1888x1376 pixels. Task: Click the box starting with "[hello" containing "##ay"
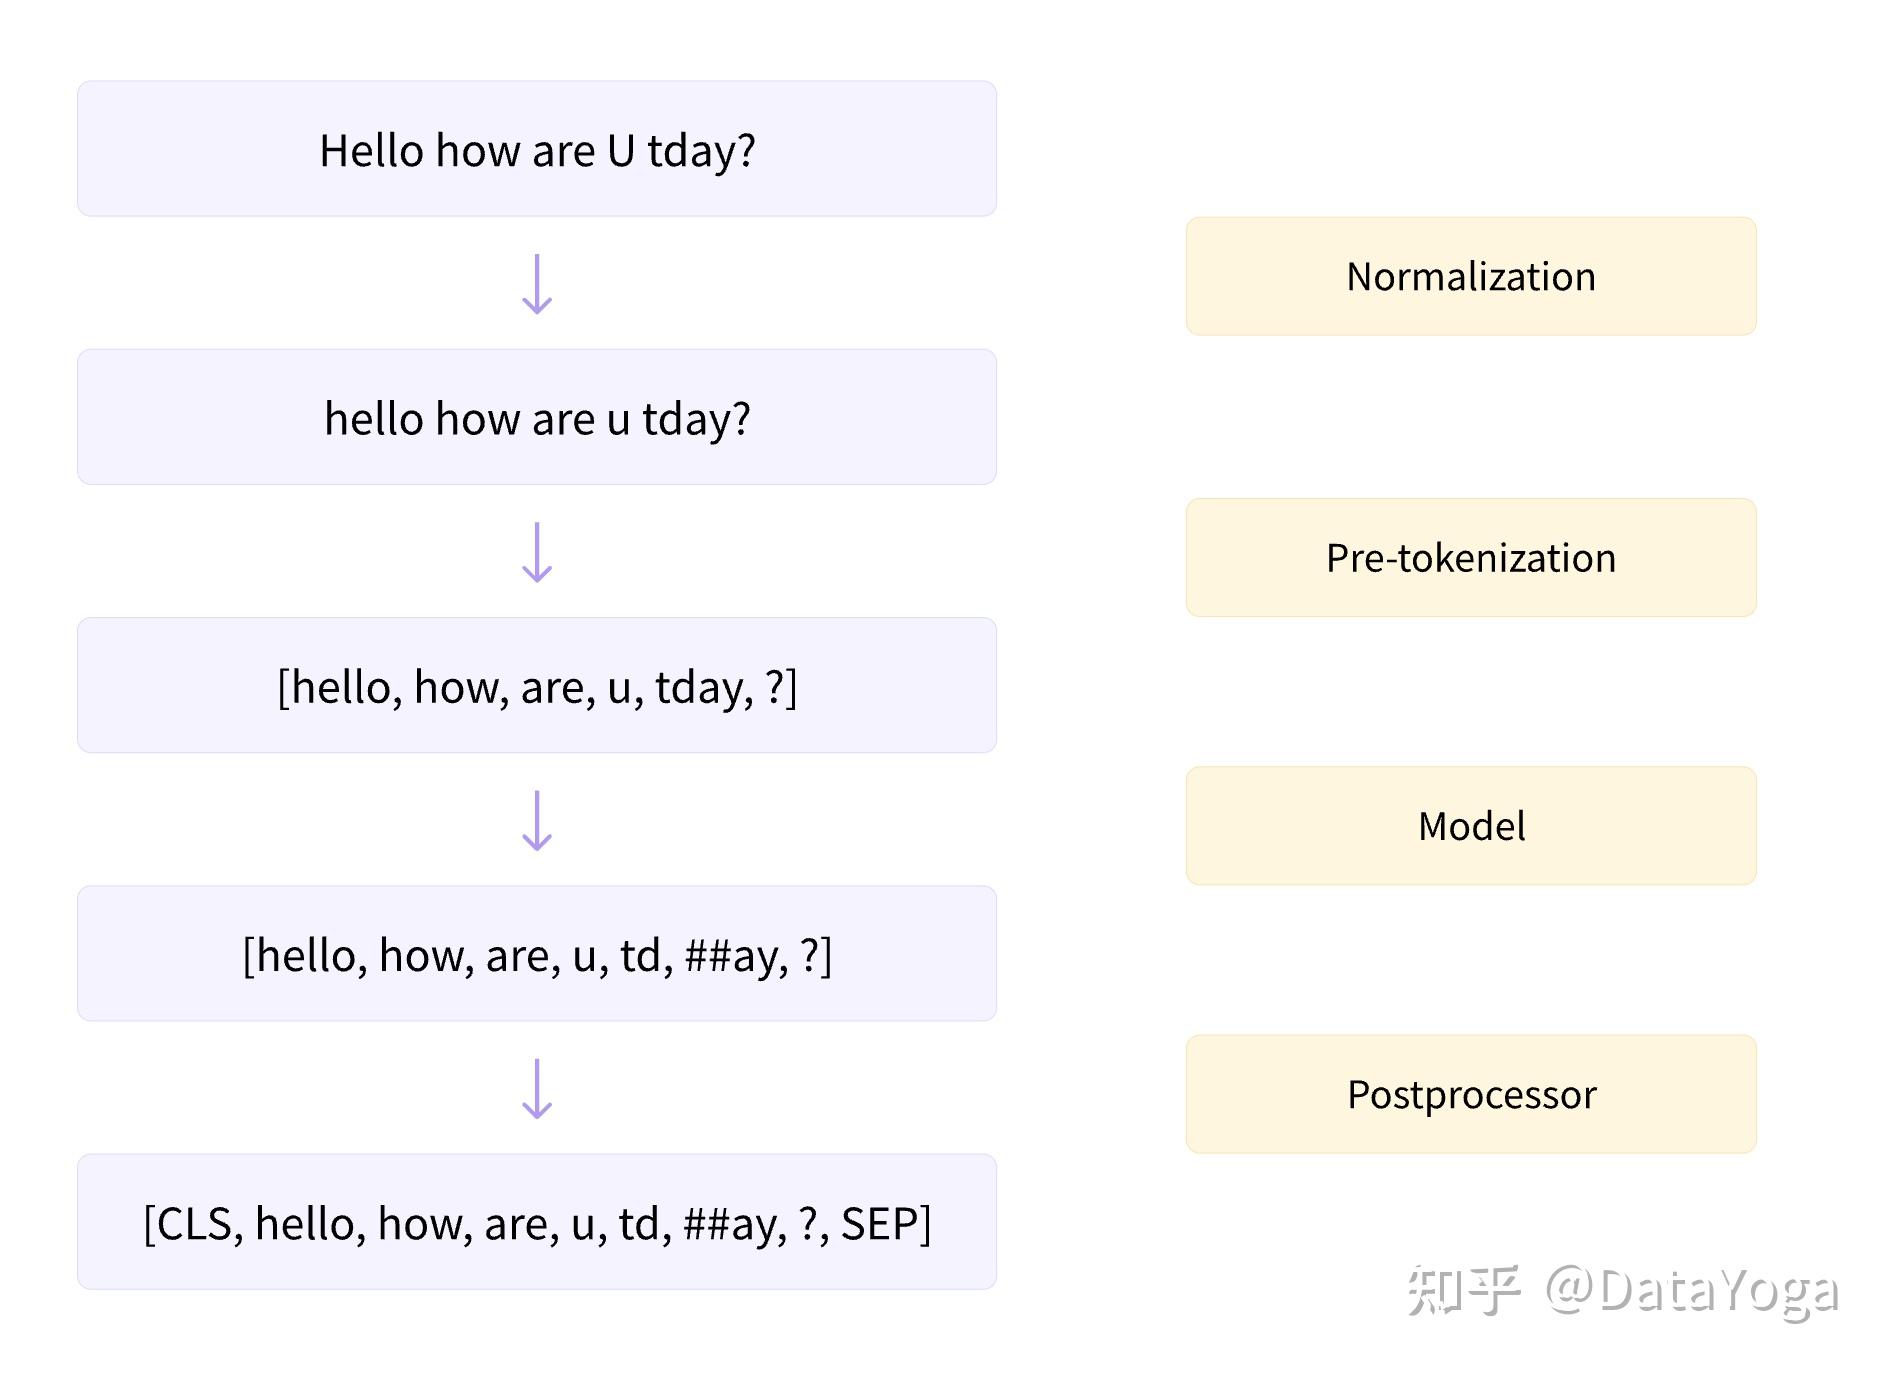[x=537, y=953]
